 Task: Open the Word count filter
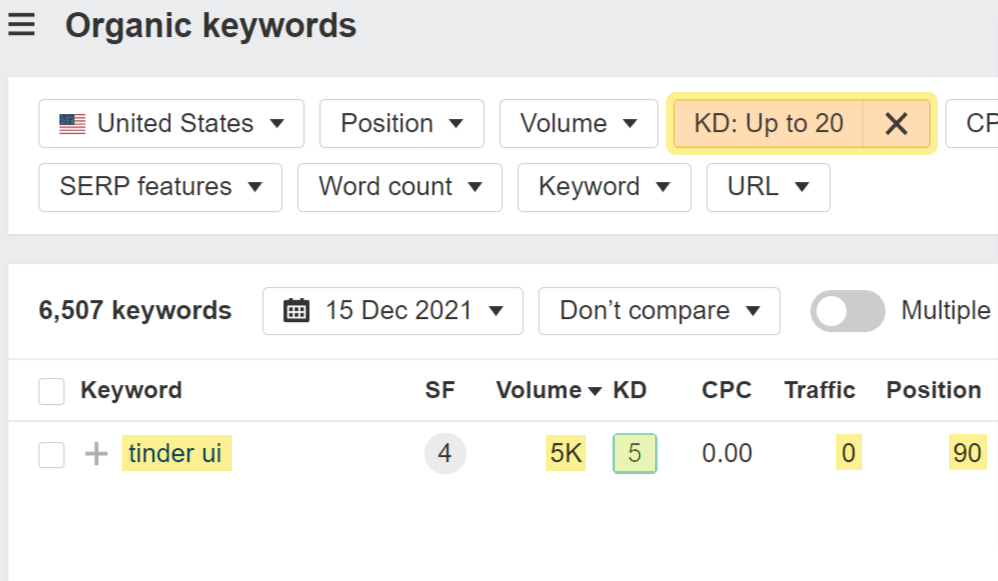[x=399, y=187]
